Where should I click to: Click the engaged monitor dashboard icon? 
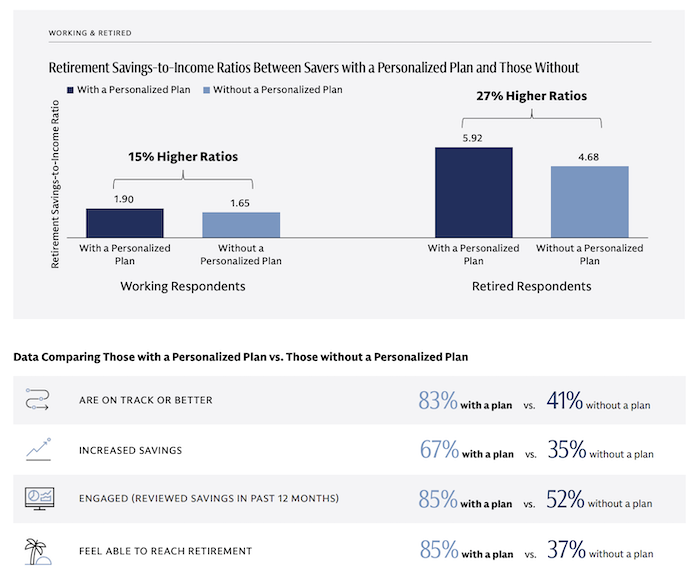(x=36, y=499)
